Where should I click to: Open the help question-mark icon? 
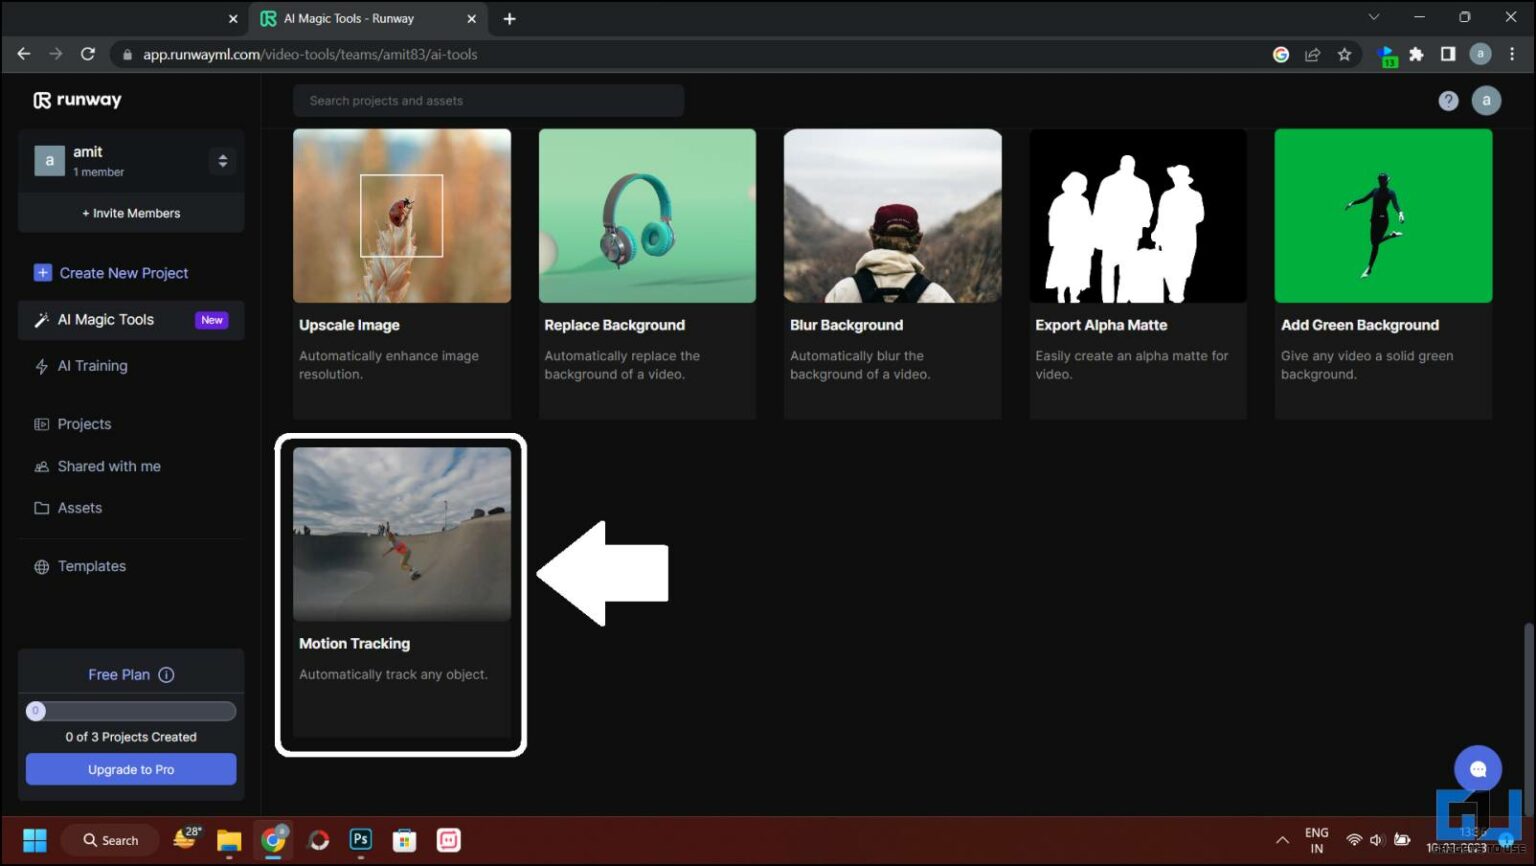tap(1448, 100)
